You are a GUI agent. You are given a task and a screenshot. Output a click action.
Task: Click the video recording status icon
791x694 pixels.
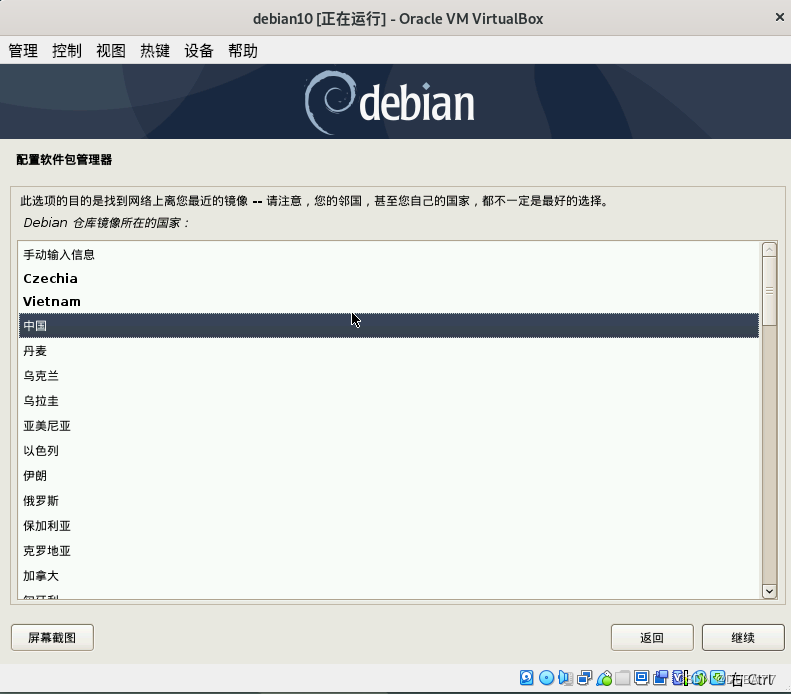click(x=660, y=678)
